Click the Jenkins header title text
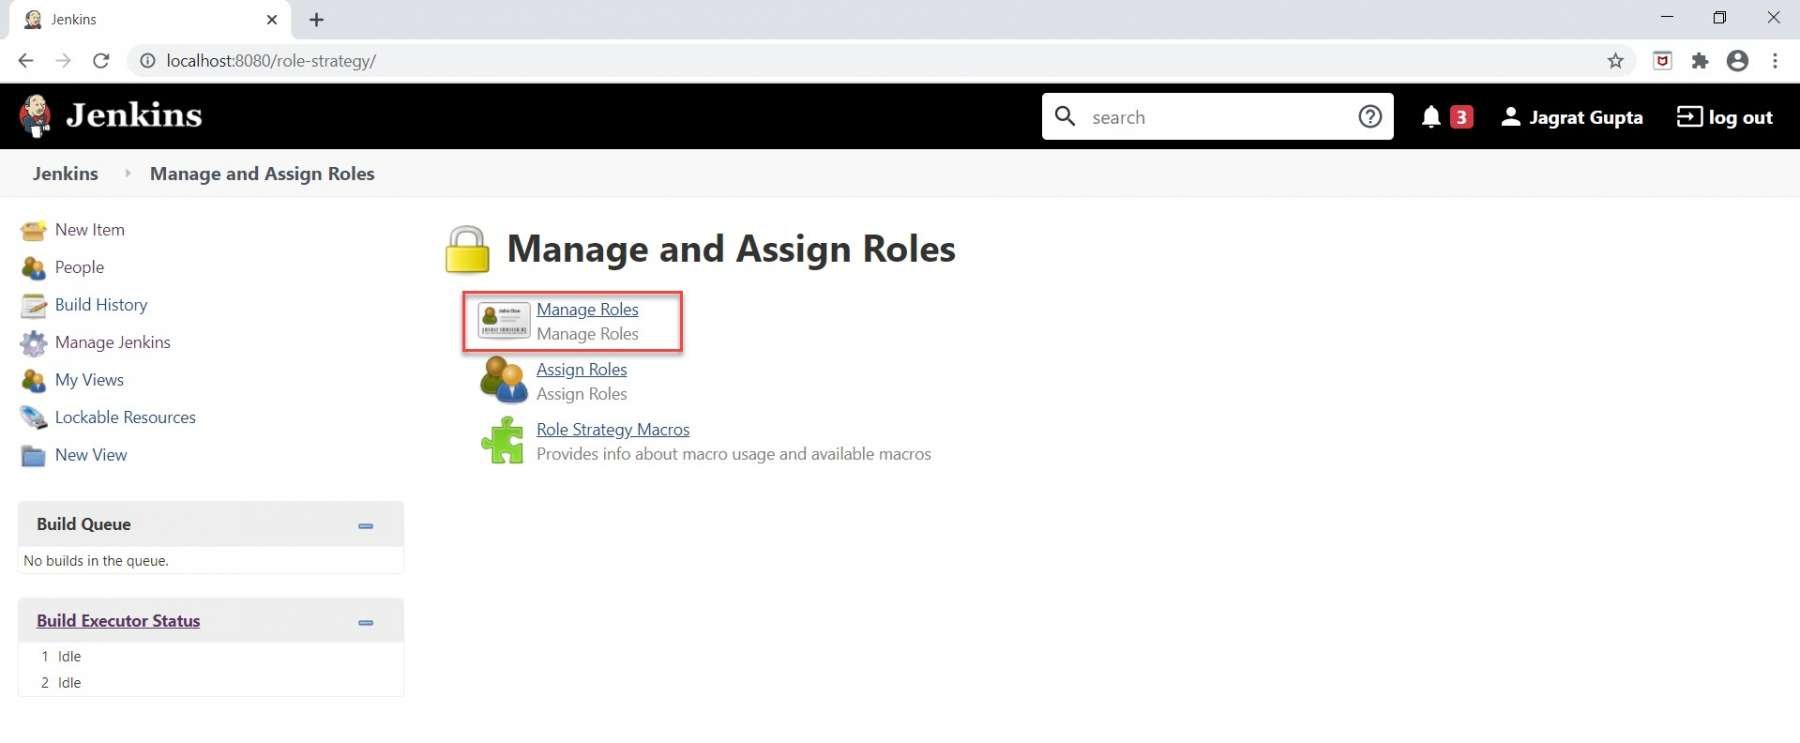The image size is (1800, 743). (134, 116)
